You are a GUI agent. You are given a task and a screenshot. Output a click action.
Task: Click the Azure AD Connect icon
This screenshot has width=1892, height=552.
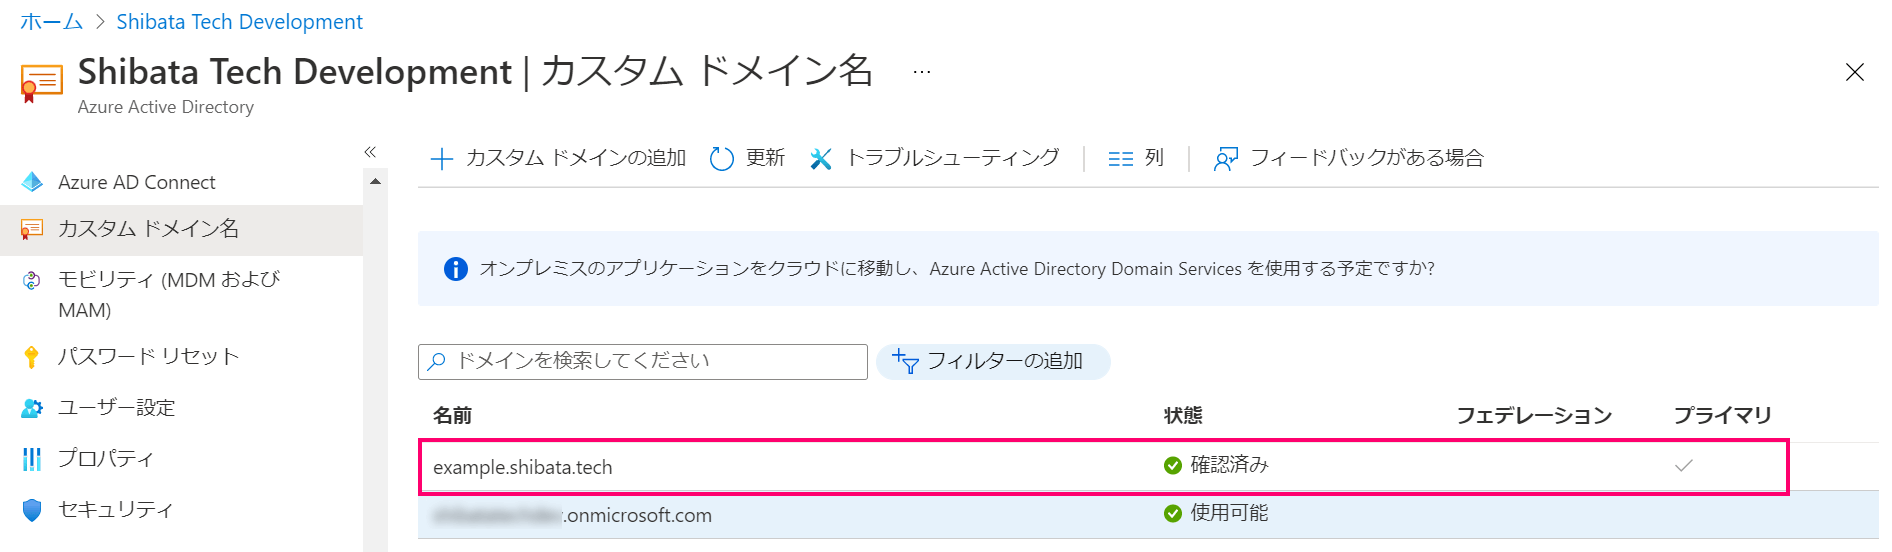click(32, 182)
